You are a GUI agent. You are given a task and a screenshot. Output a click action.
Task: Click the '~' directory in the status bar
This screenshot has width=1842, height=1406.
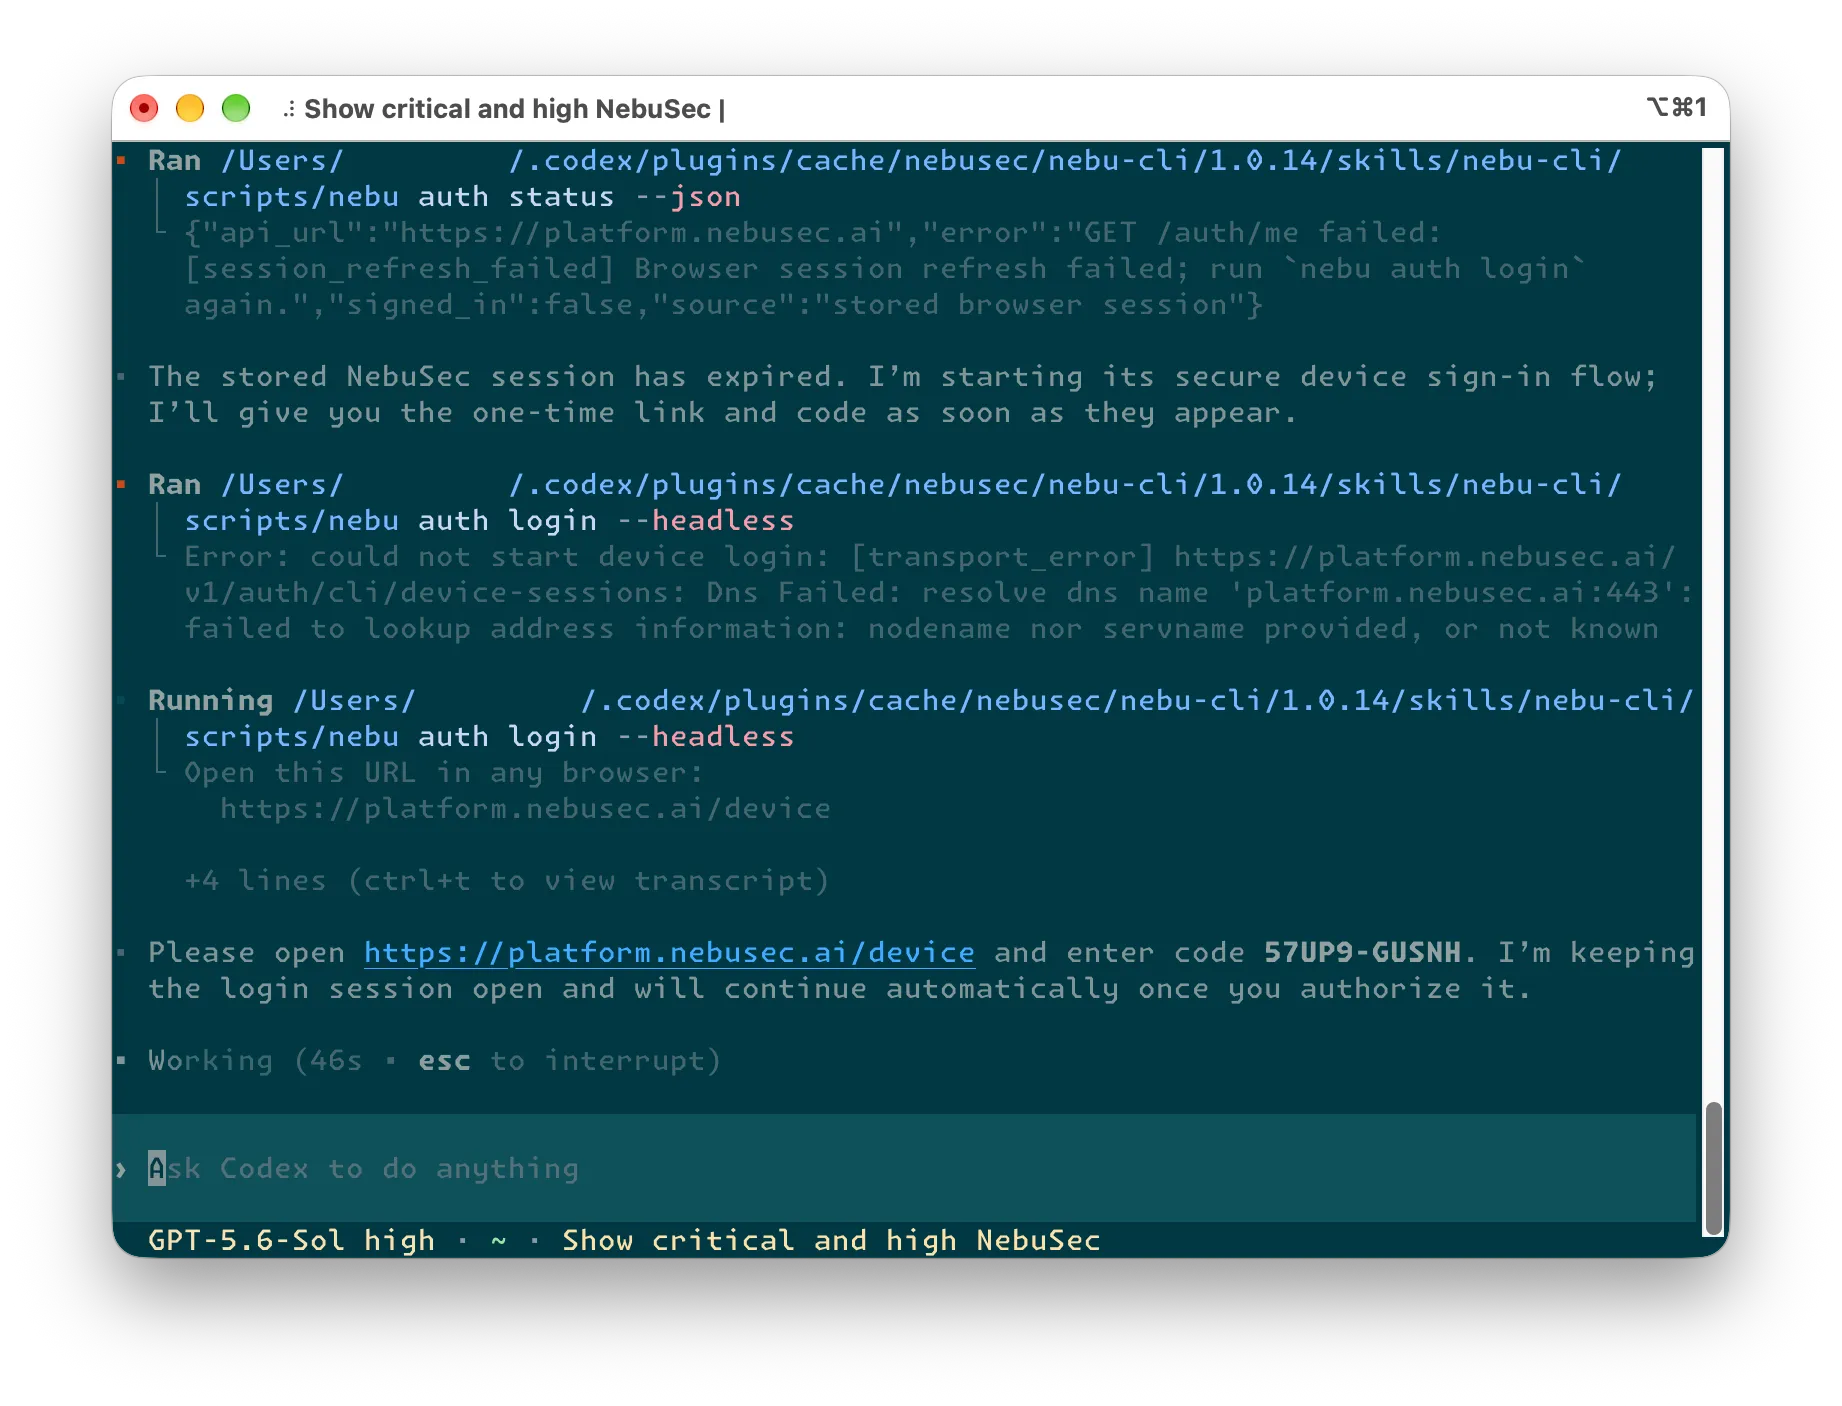click(x=498, y=1241)
